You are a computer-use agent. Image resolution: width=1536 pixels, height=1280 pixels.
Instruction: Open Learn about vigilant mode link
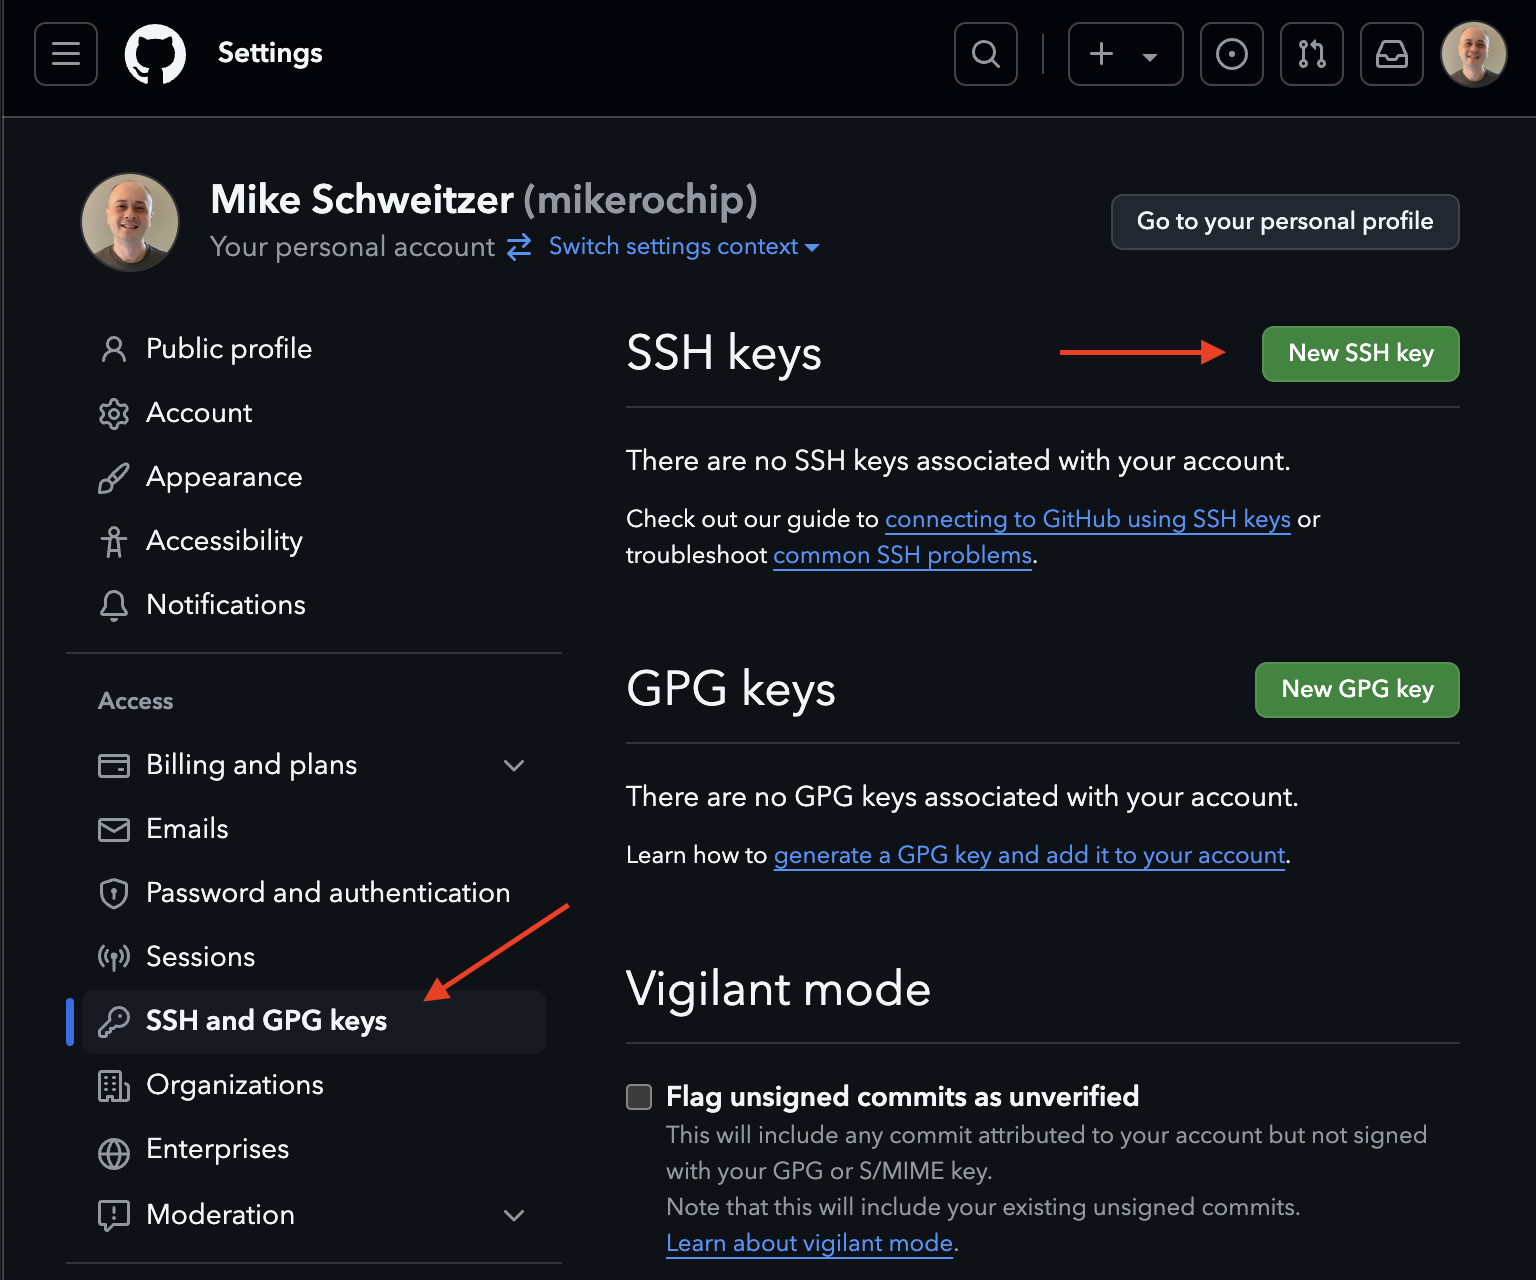[810, 1243]
